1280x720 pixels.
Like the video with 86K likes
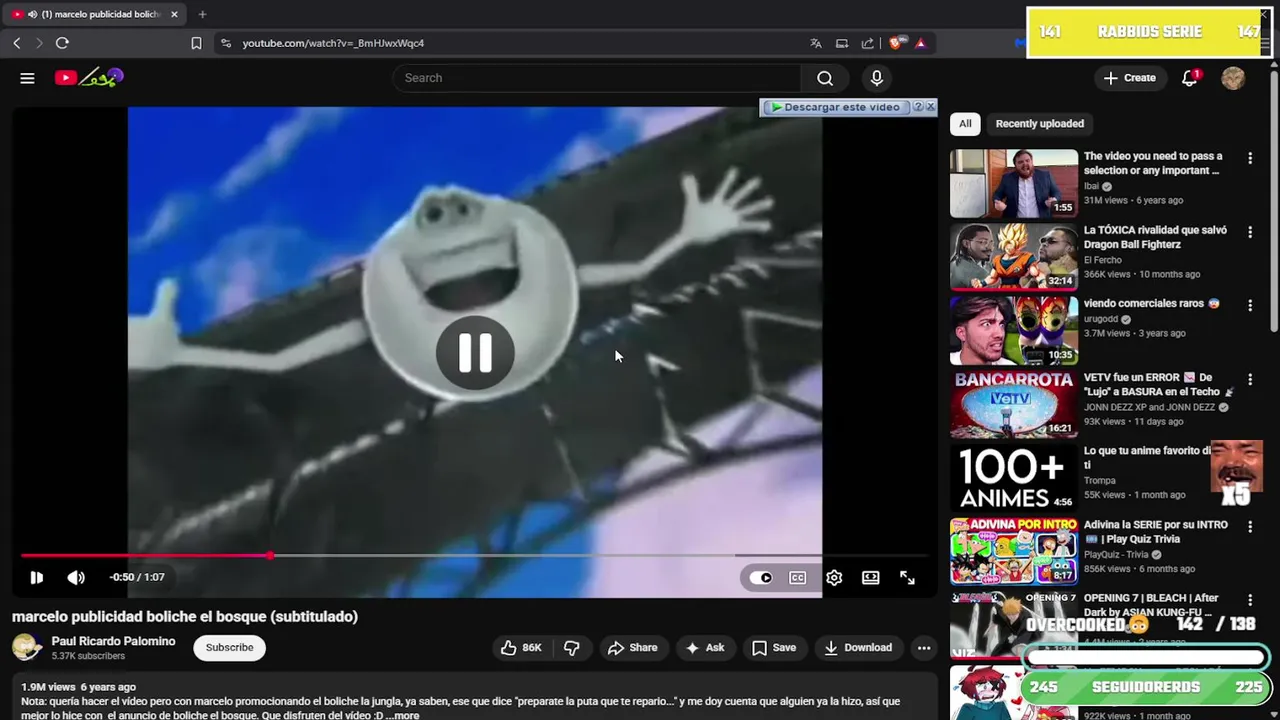[x=521, y=647]
